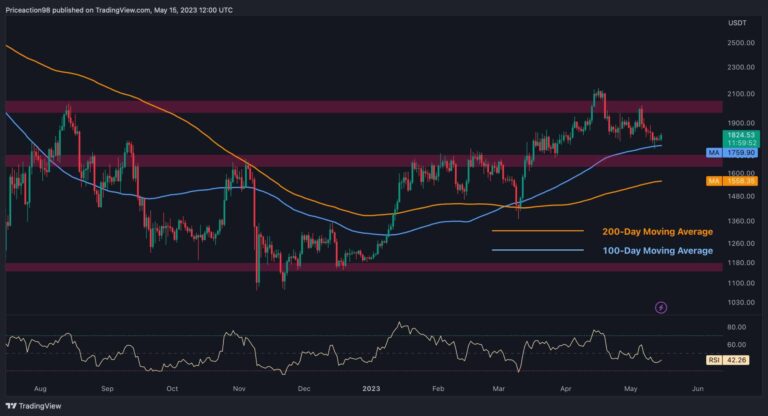Click the Sep label on time axis

pos(107,389)
